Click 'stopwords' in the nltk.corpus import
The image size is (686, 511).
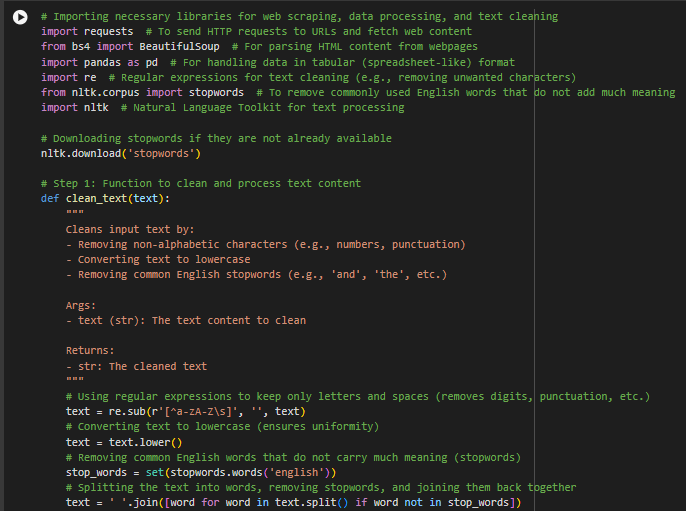click(216, 92)
